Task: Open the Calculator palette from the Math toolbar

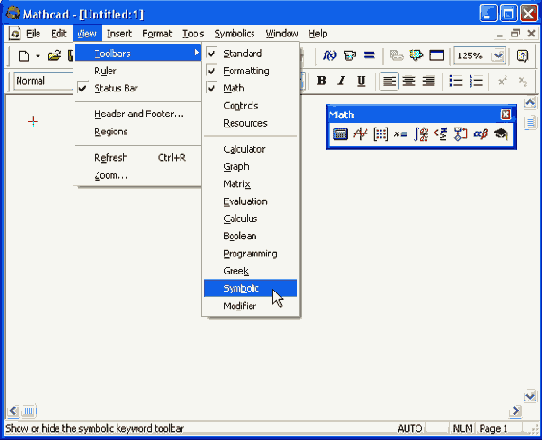Action: tap(340, 134)
